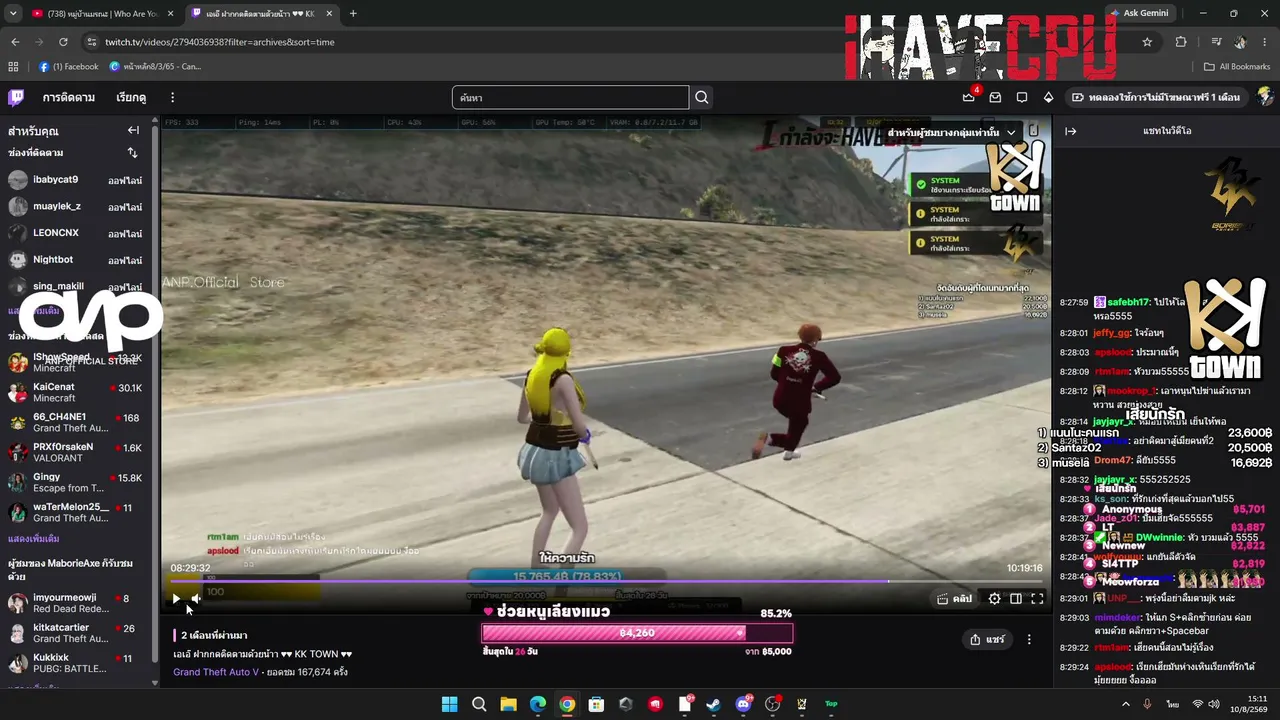Select the 66_CH4NE1 live channel
Viewport: 1280px width, 720px height.
pyautogui.click(x=76, y=422)
